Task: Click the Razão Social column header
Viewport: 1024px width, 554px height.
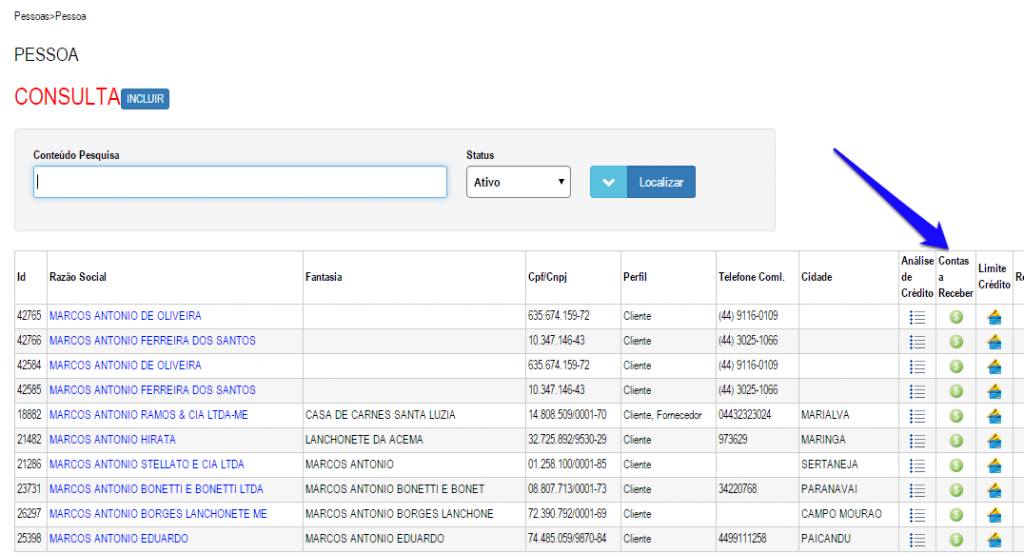Action: tap(78, 277)
